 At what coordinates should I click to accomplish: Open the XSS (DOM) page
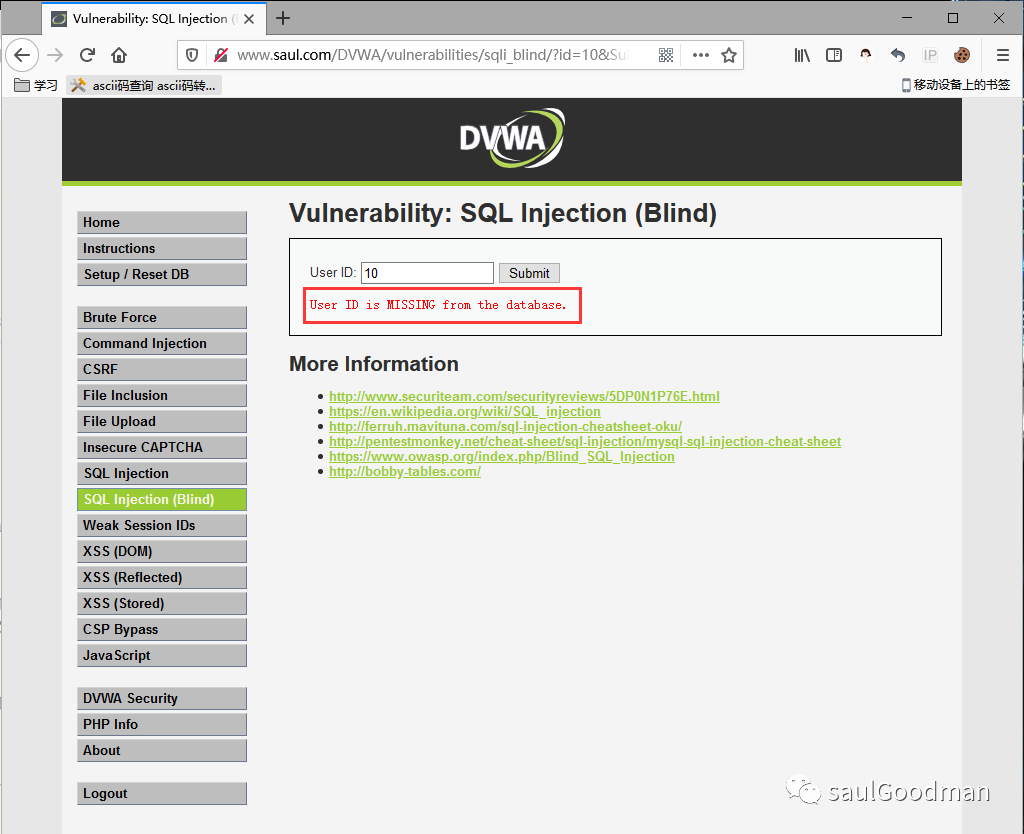click(x=162, y=551)
